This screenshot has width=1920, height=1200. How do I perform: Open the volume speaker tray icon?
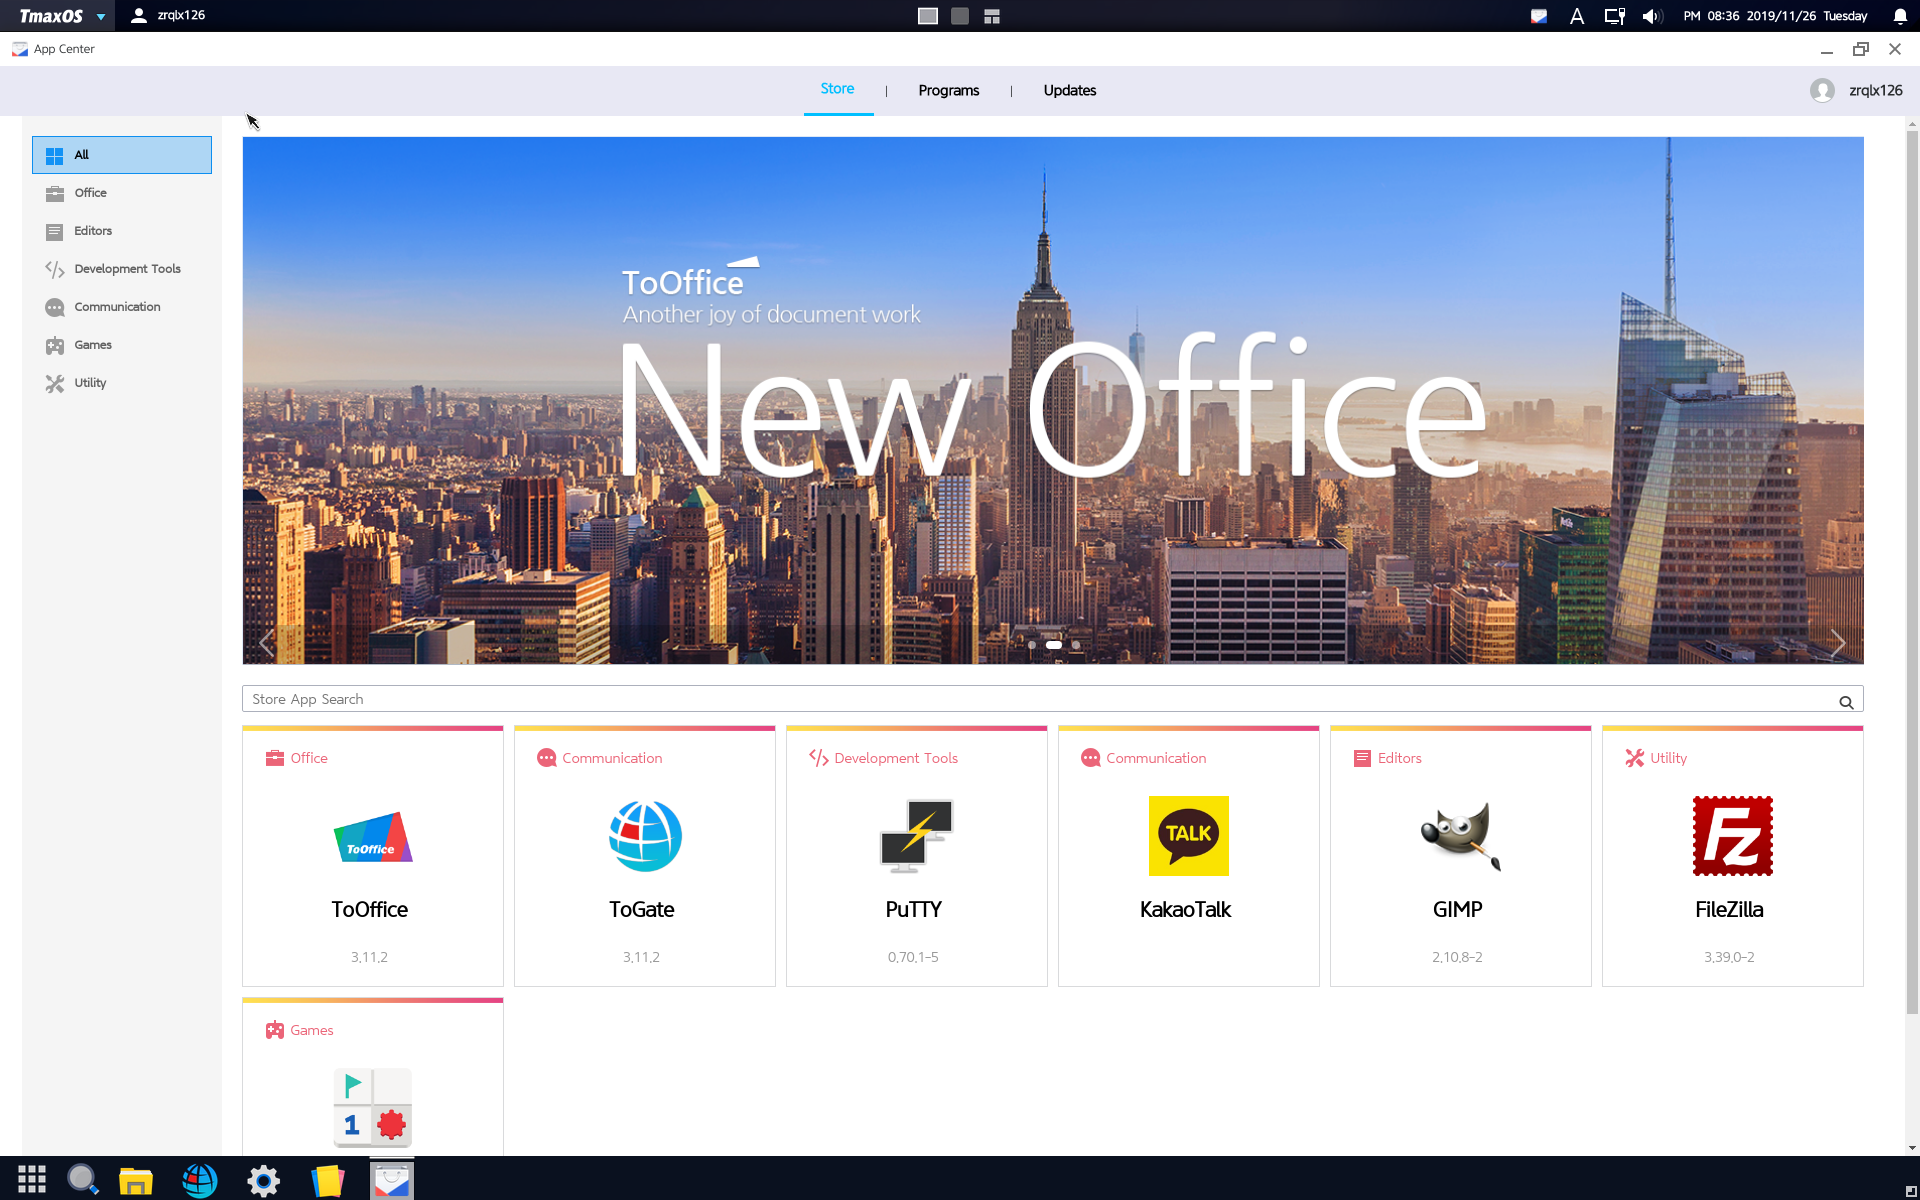[x=1652, y=16]
